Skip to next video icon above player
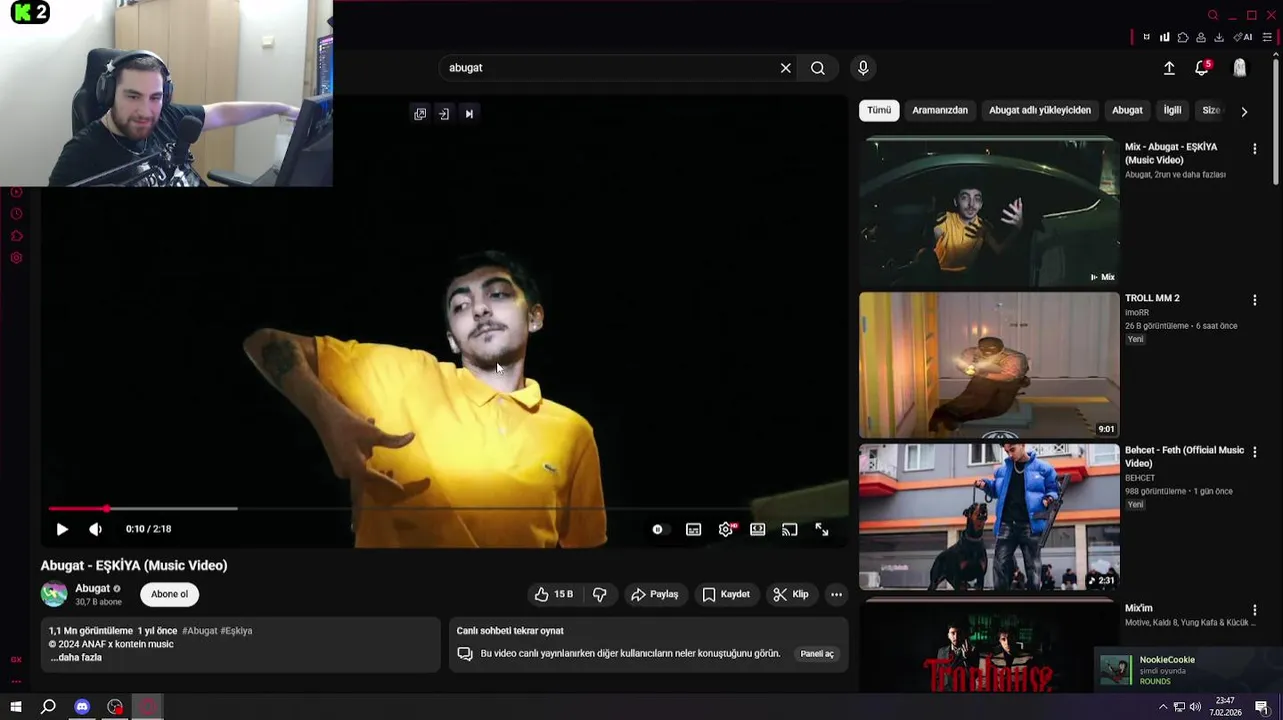This screenshot has height=720, width=1283. click(x=469, y=114)
